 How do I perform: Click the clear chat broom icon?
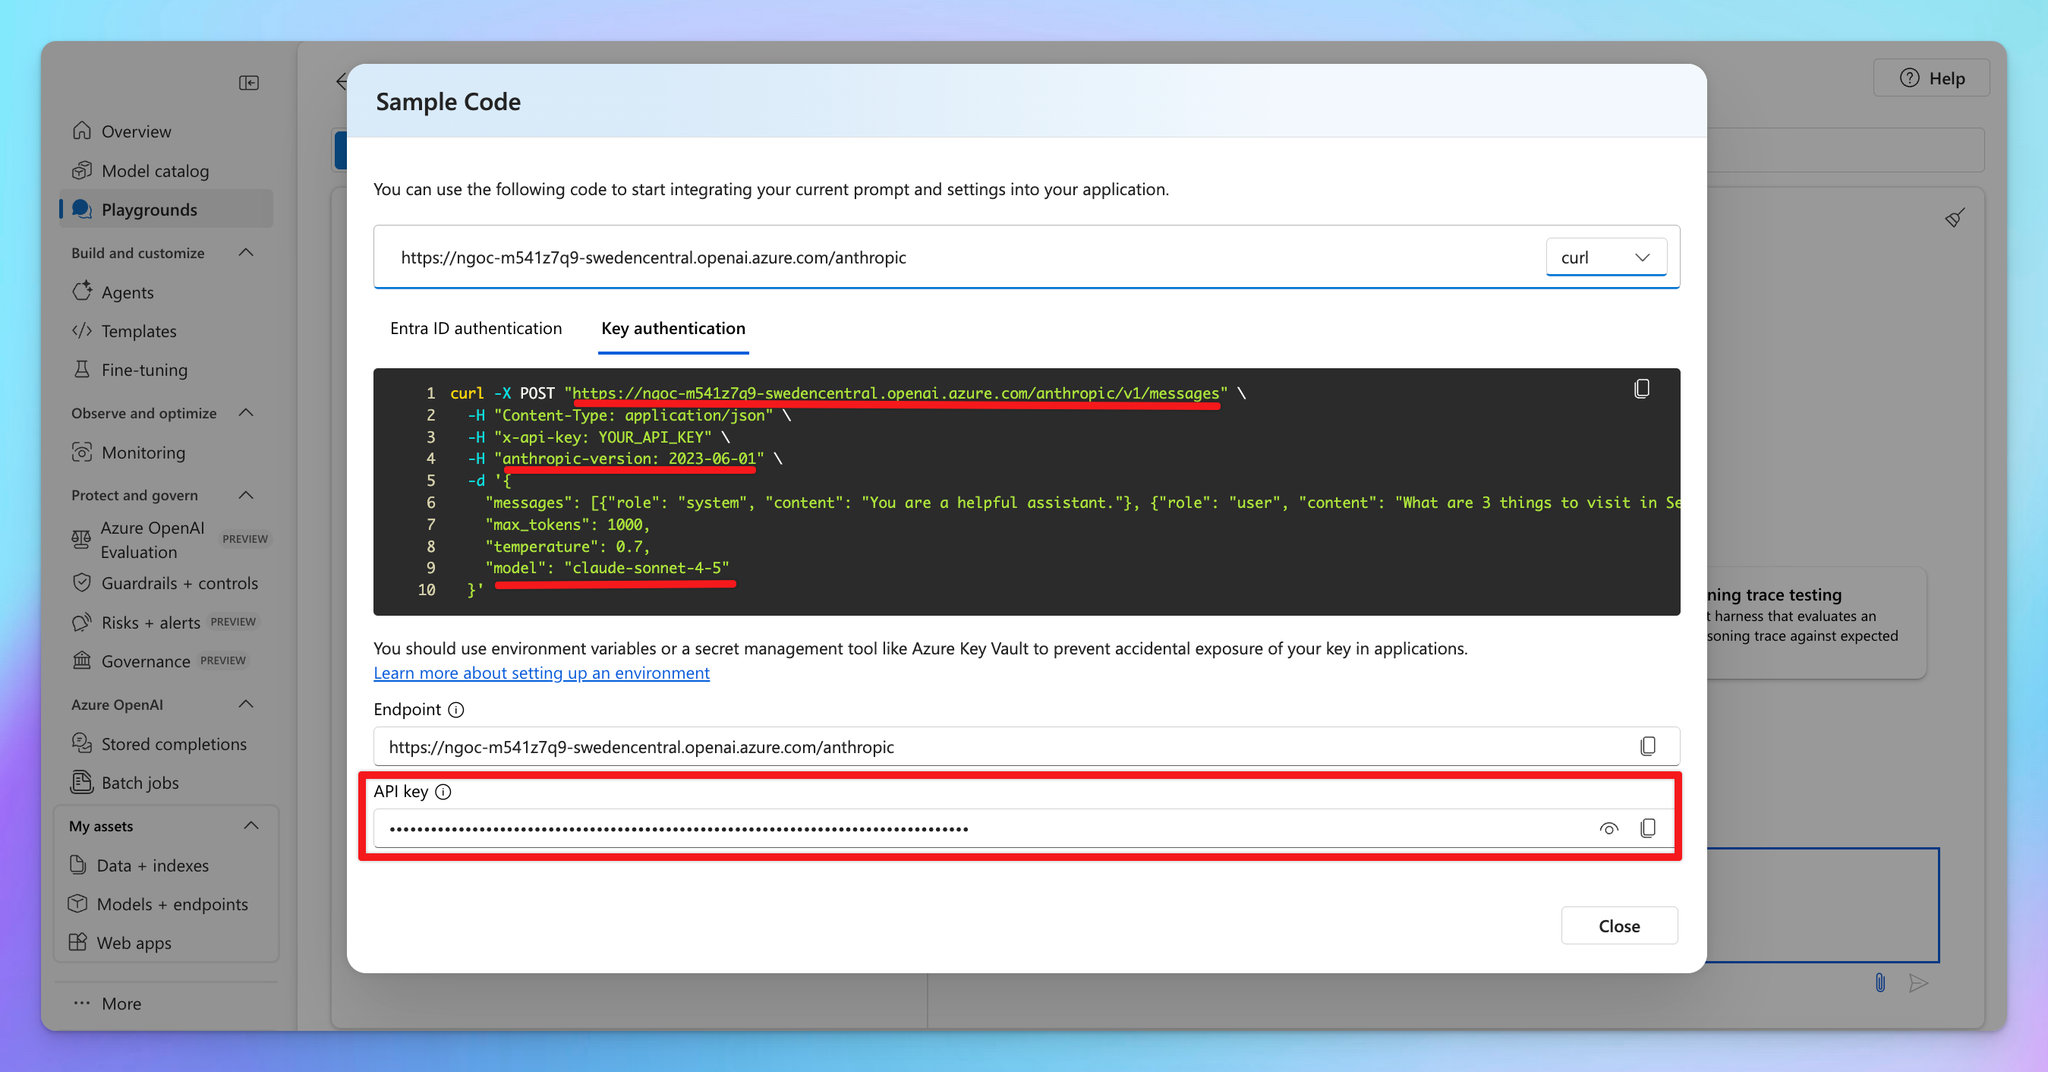tap(1955, 217)
